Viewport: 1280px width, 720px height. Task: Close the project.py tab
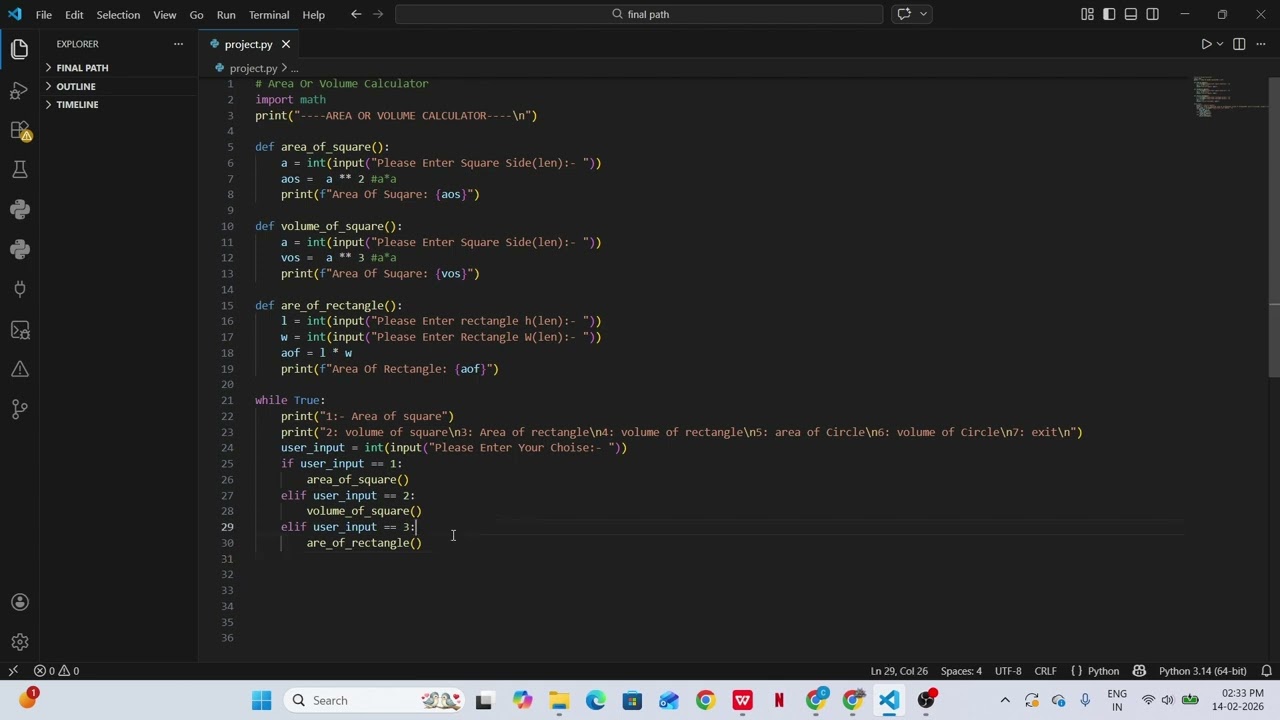click(285, 44)
